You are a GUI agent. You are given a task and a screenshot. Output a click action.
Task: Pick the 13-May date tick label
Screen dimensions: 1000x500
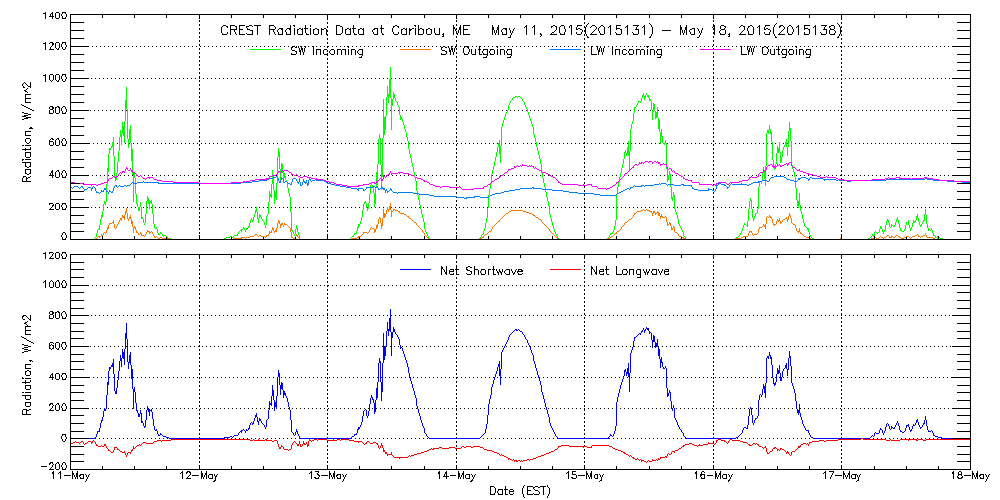click(x=328, y=476)
